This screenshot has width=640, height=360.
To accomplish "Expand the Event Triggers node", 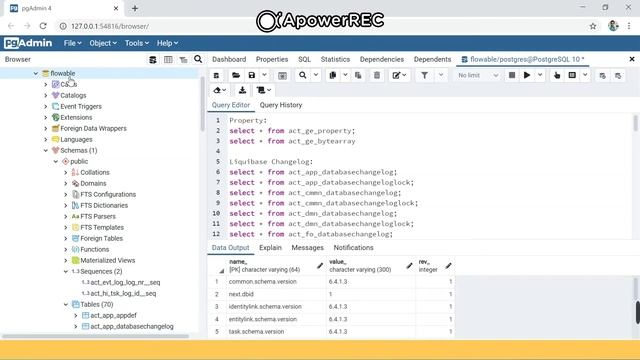I will (46, 107).
